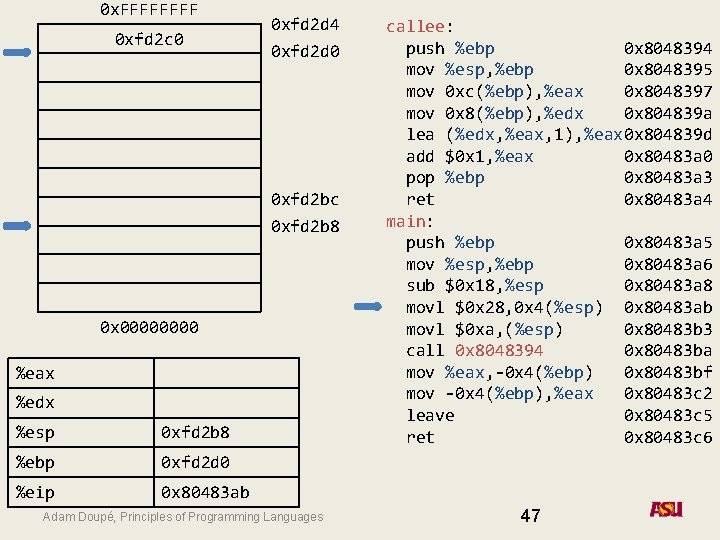Select the "ret" instruction in main
This screenshot has height=540, width=720.
pos(420,437)
